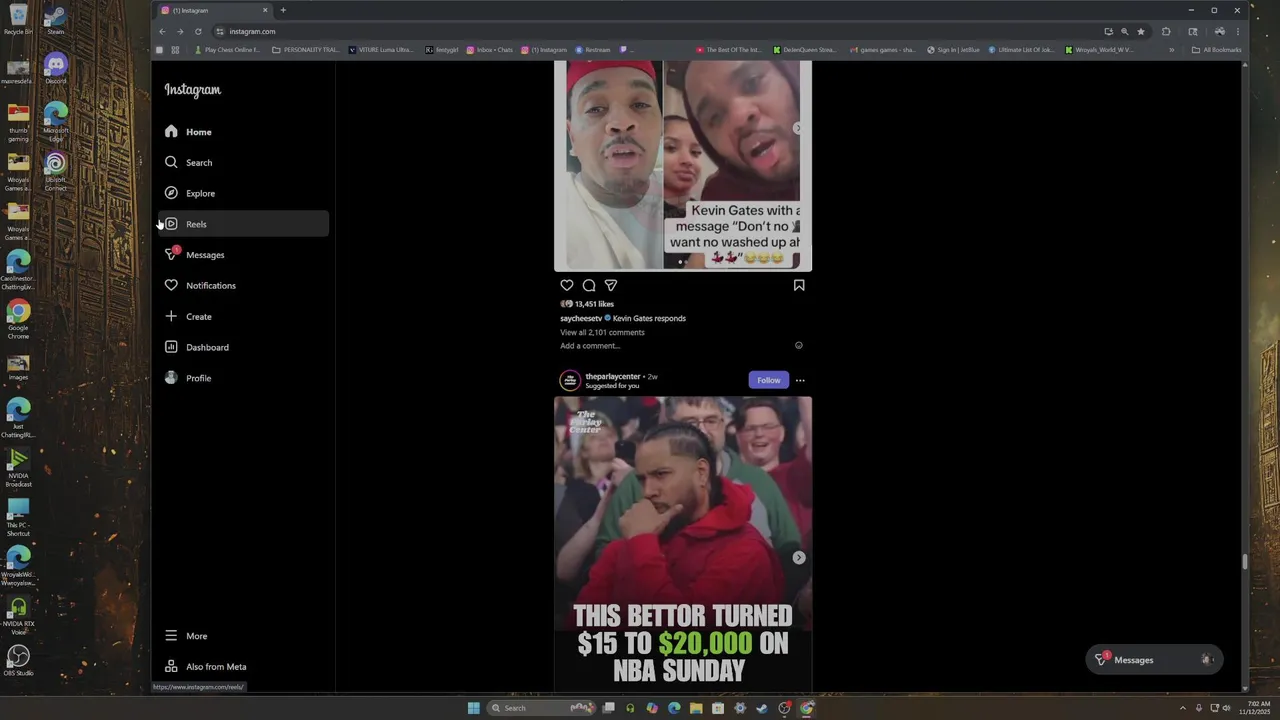The width and height of the screenshot is (1280, 720).
Task: Open Restream bookmark
Action: 593,50
